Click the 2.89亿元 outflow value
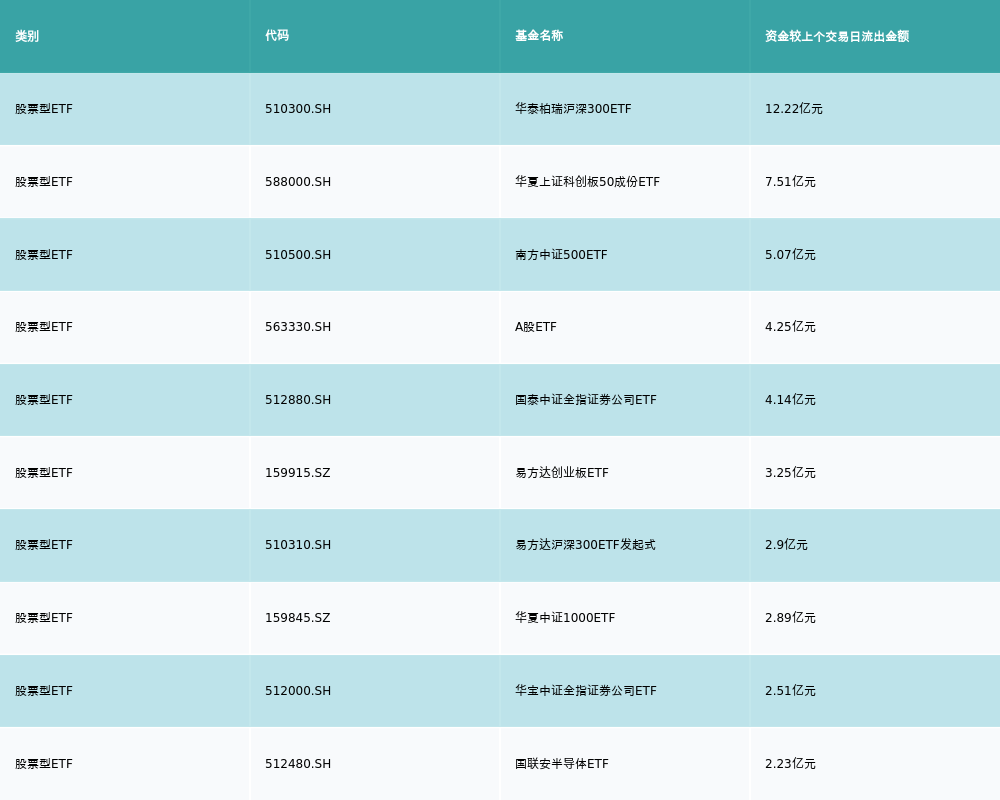This screenshot has height=800, width=1000. tap(790, 618)
